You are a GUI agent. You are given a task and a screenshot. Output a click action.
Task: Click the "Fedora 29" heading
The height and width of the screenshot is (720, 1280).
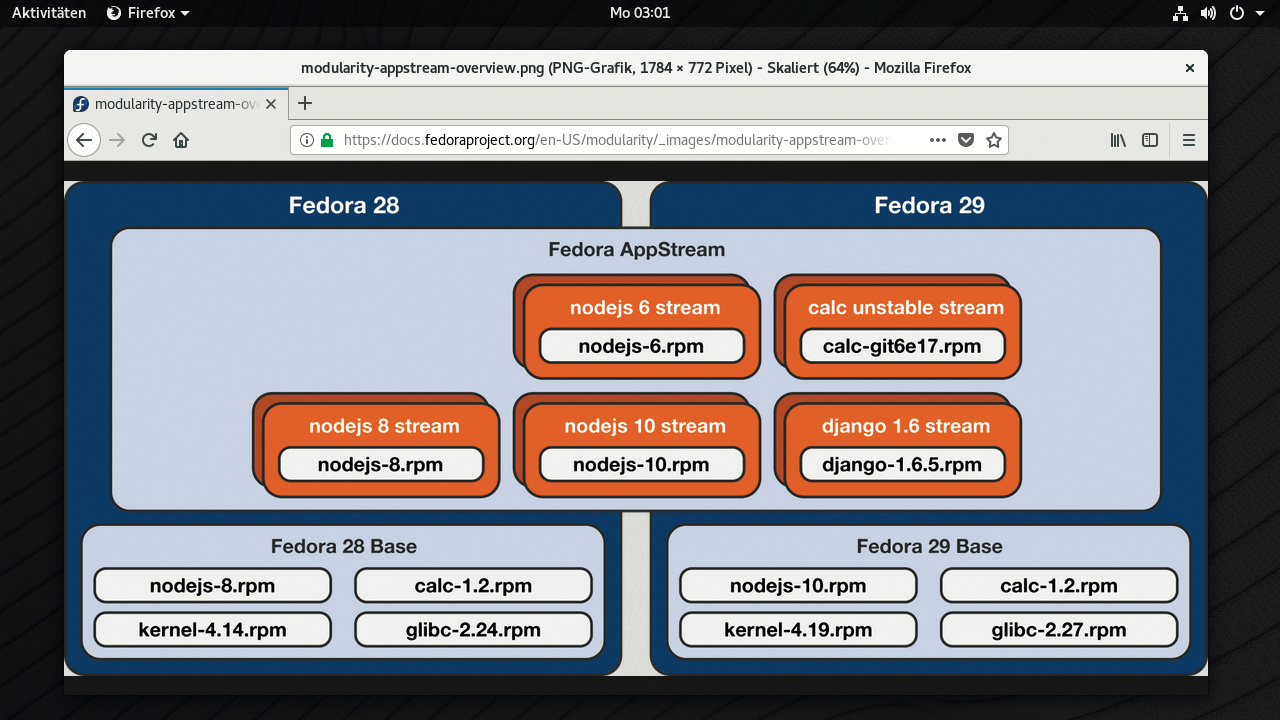click(x=929, y=205)
